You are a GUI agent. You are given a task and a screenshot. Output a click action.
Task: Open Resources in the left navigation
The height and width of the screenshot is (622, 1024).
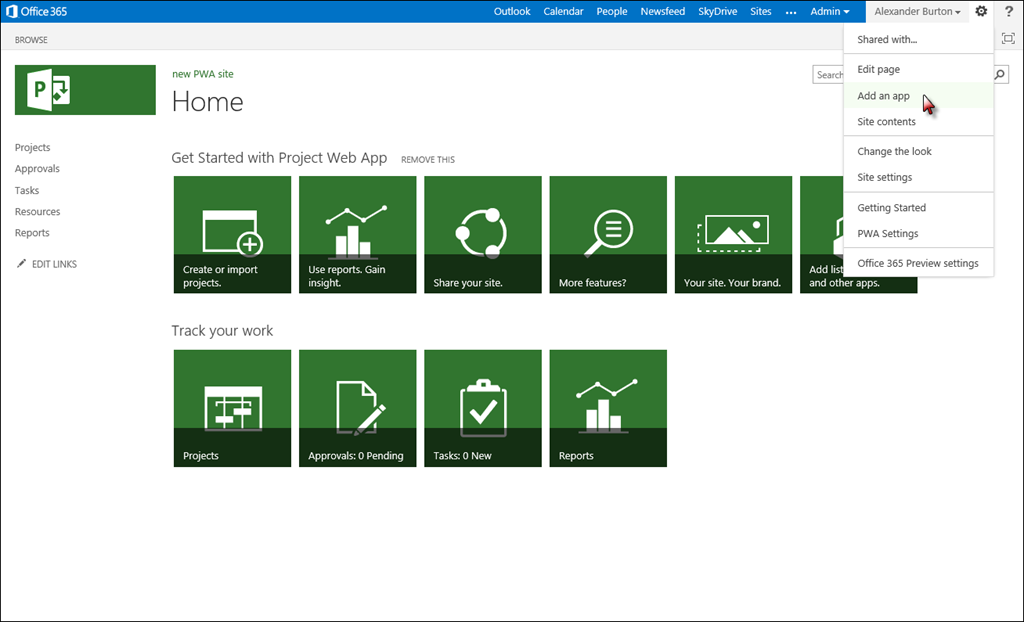coord(37,212)
